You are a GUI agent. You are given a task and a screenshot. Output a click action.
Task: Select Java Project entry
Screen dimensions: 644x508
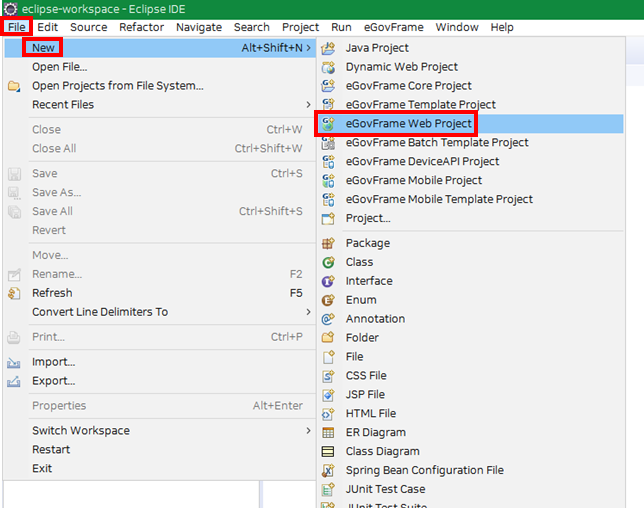pos(471,48)
